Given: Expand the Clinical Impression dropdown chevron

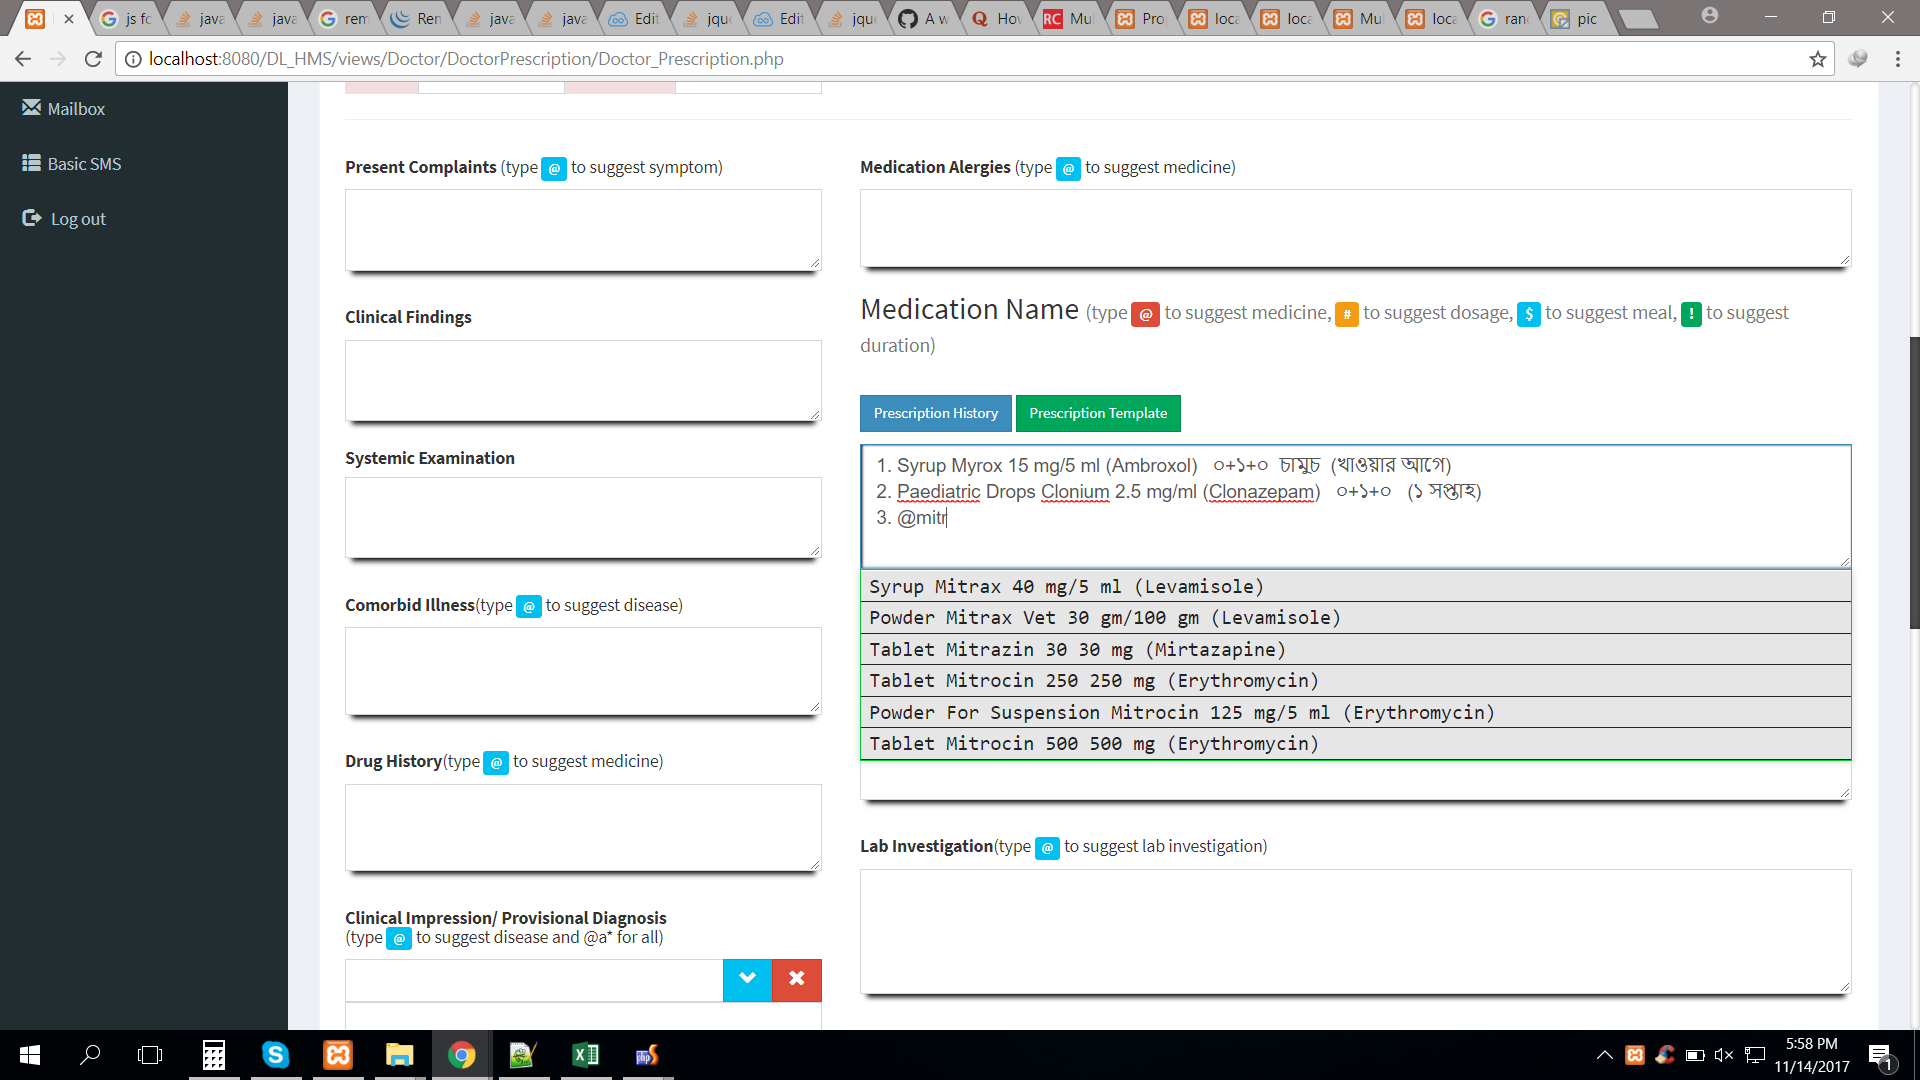Looking at the screenshot, I should [747, 979].
